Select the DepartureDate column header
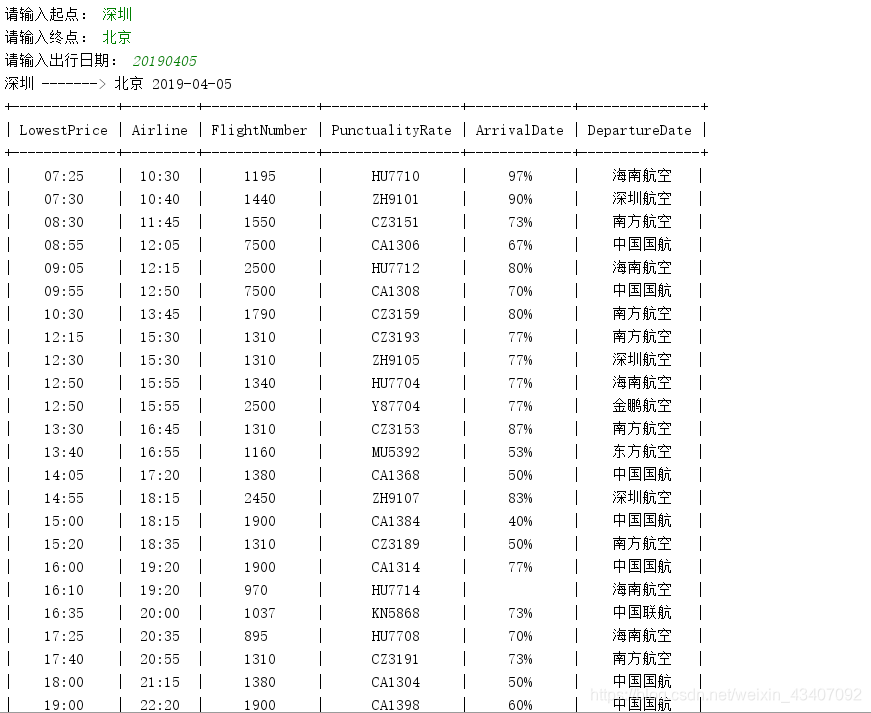871x713 pixels. coord(639,130)
